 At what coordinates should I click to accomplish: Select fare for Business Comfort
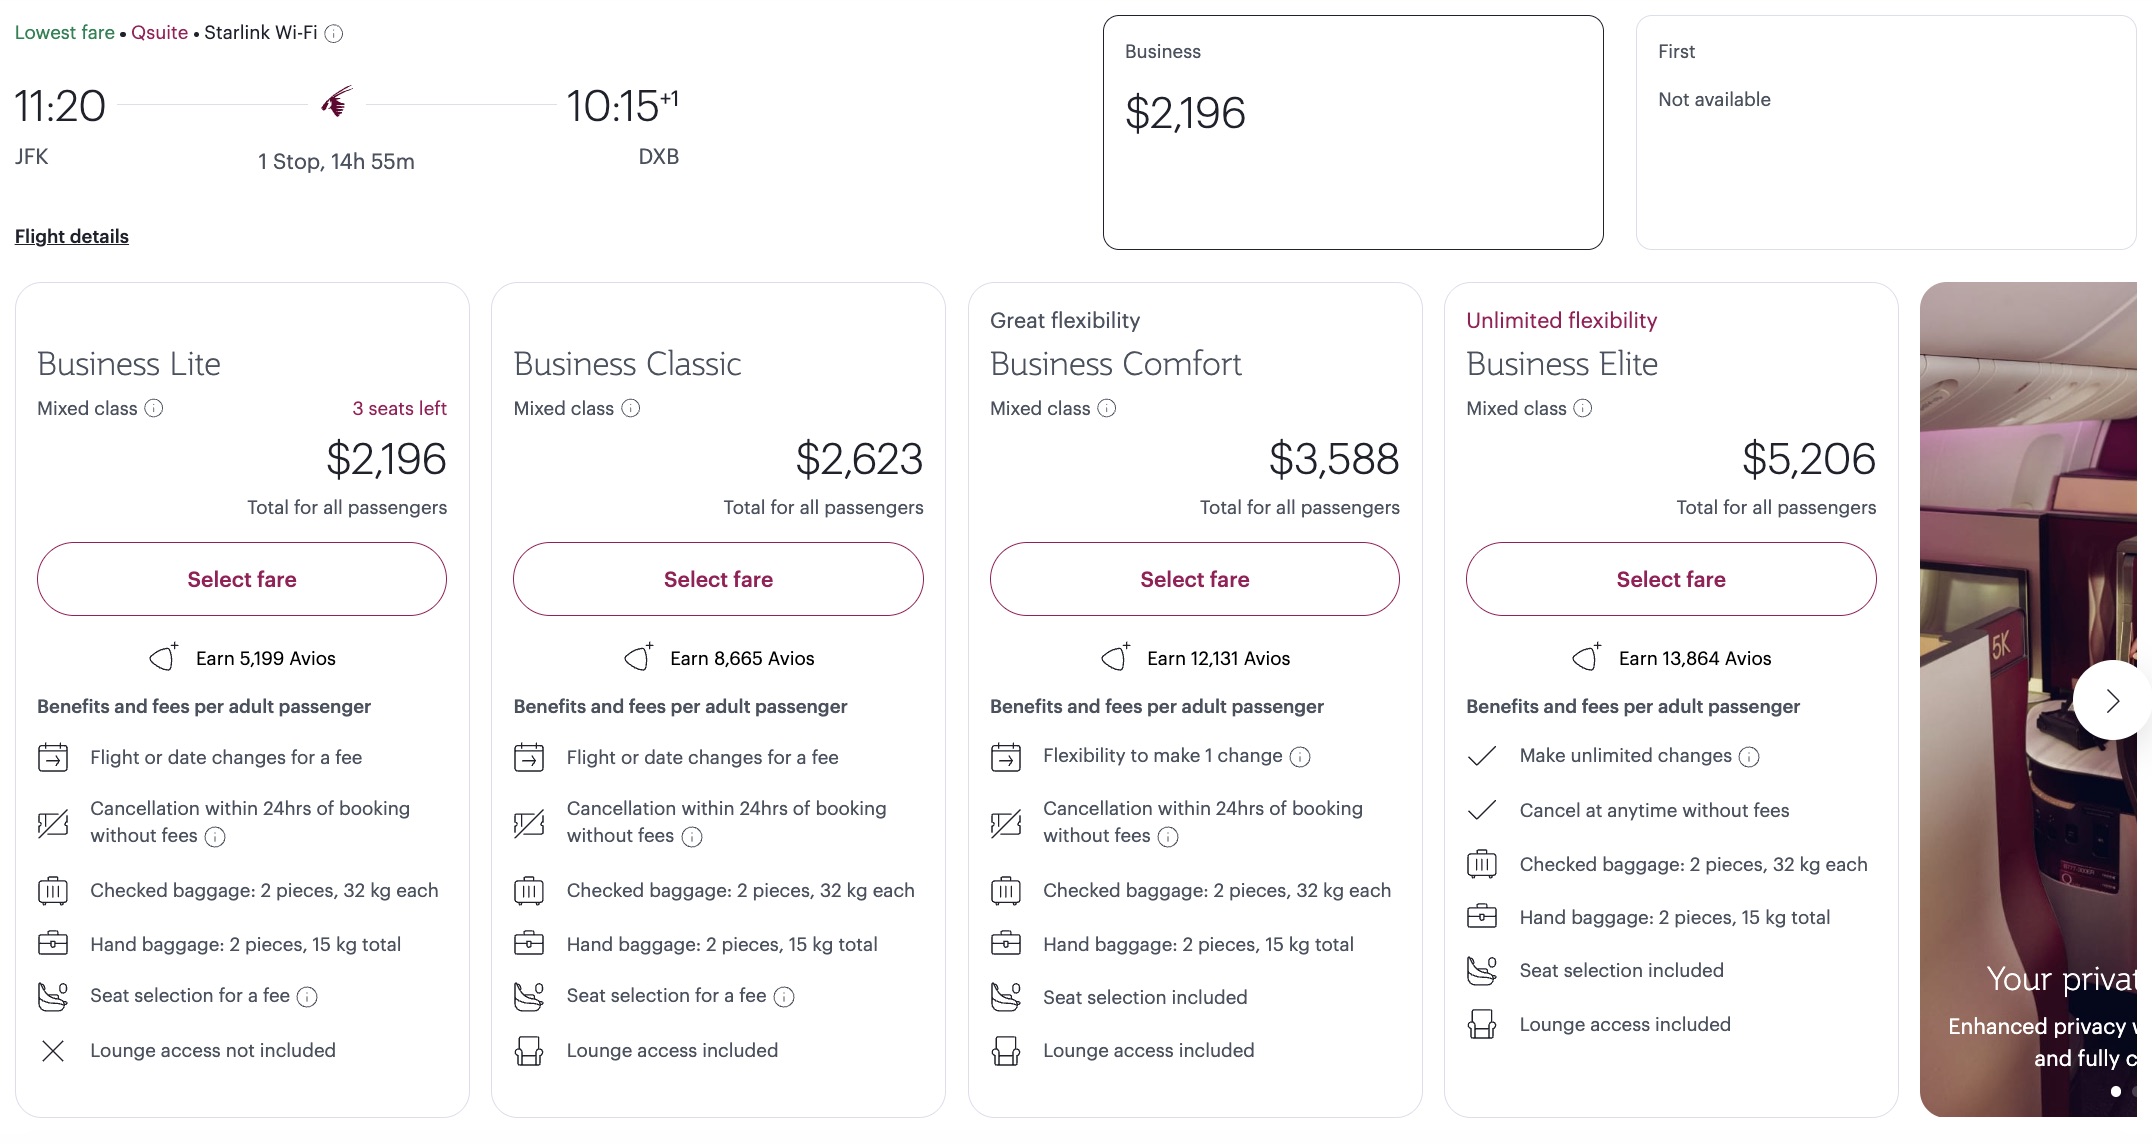pyautogui.click(x=1195, y=579)
